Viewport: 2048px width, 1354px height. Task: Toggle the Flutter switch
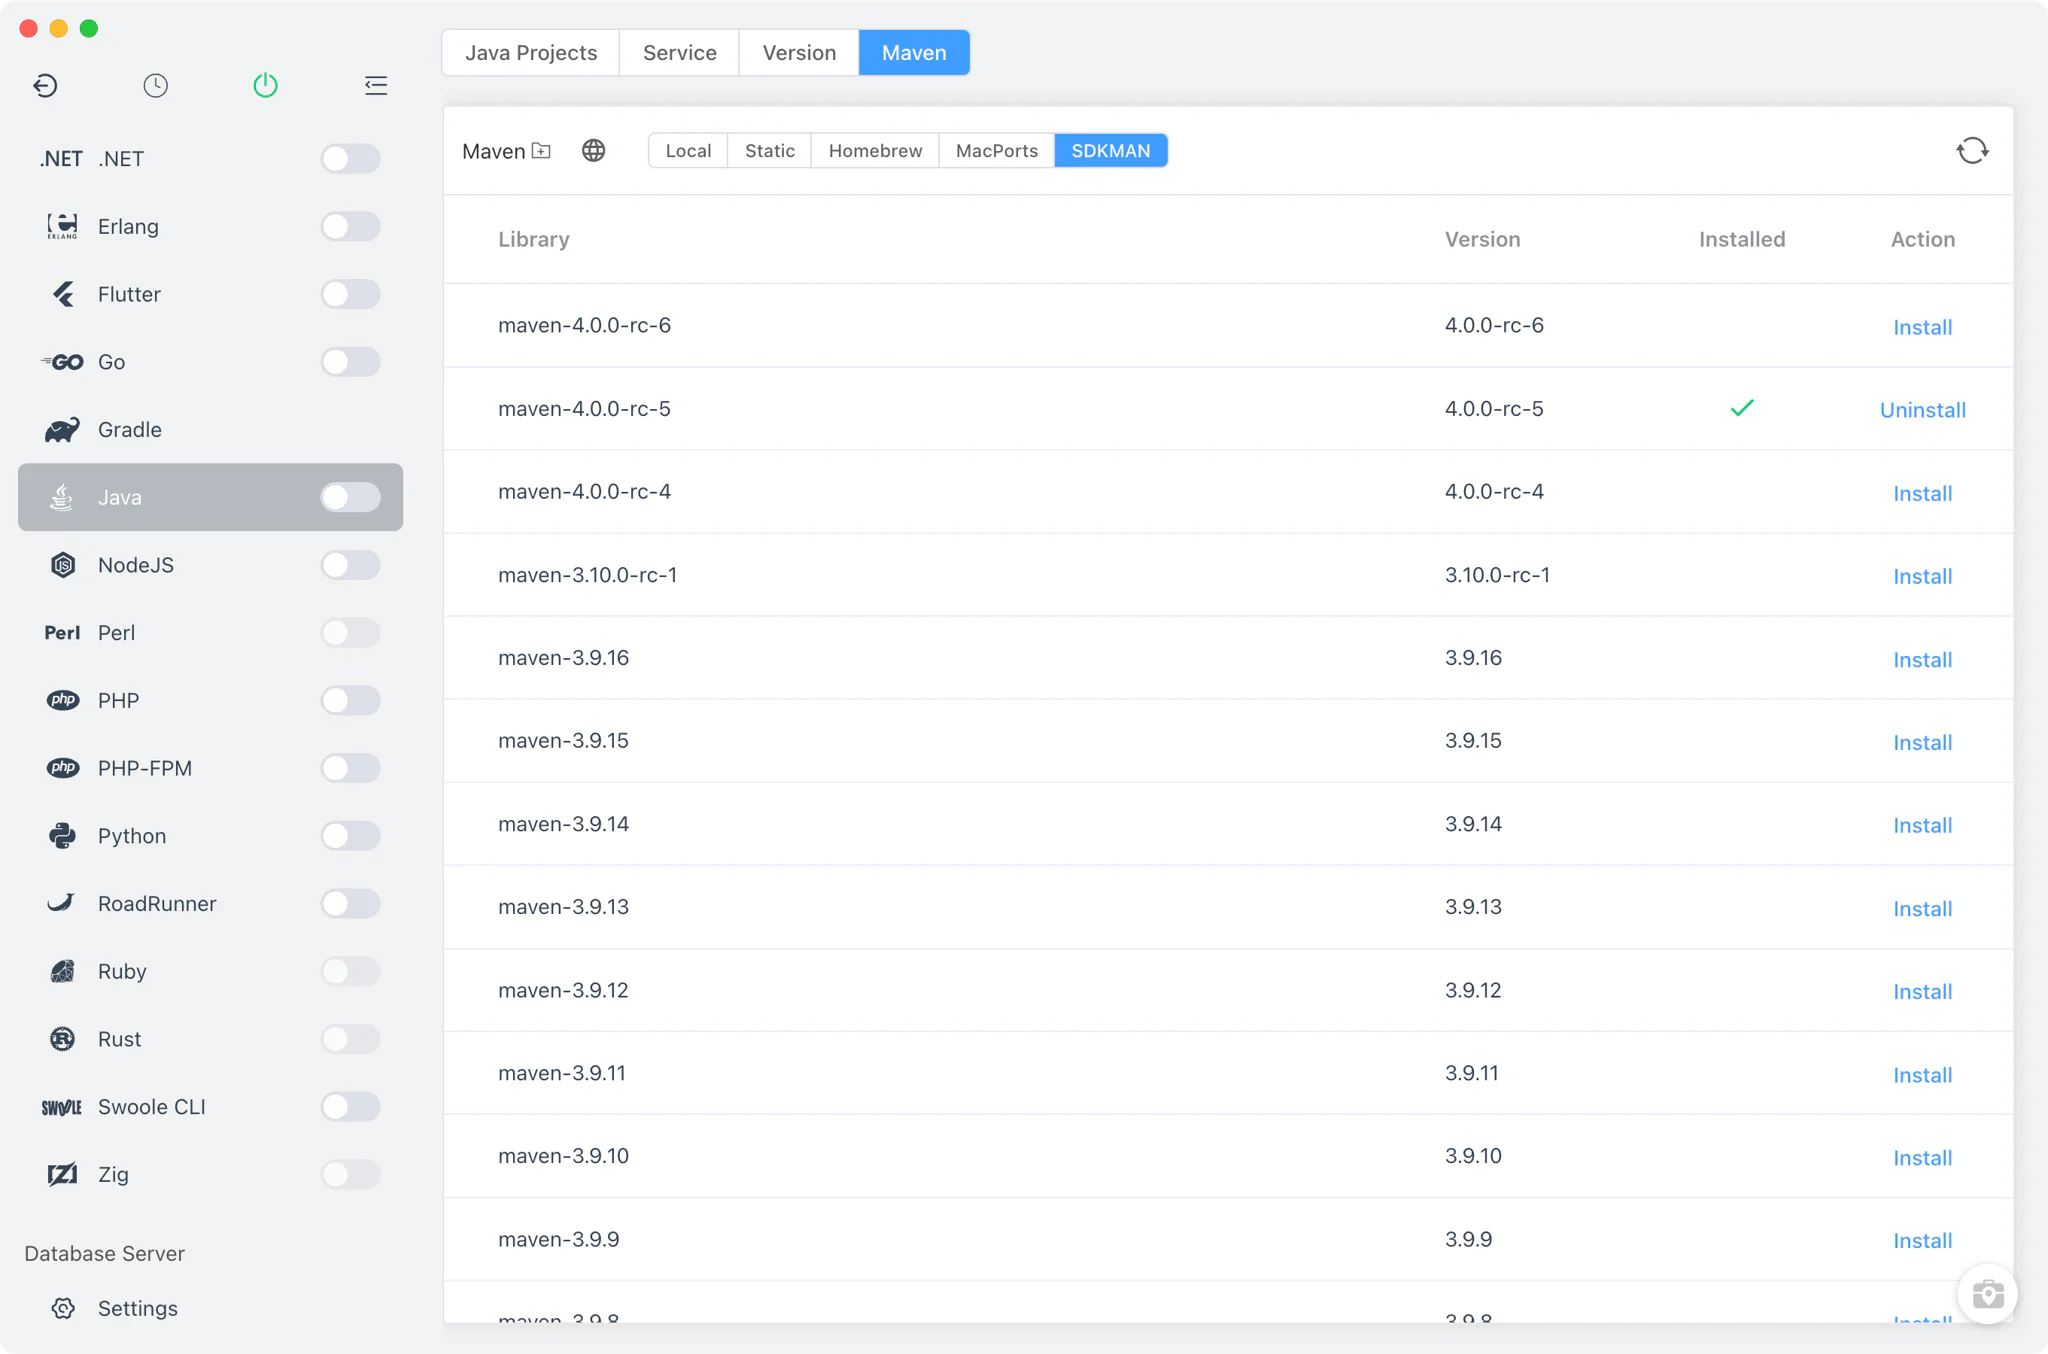(x=350, y=294)
